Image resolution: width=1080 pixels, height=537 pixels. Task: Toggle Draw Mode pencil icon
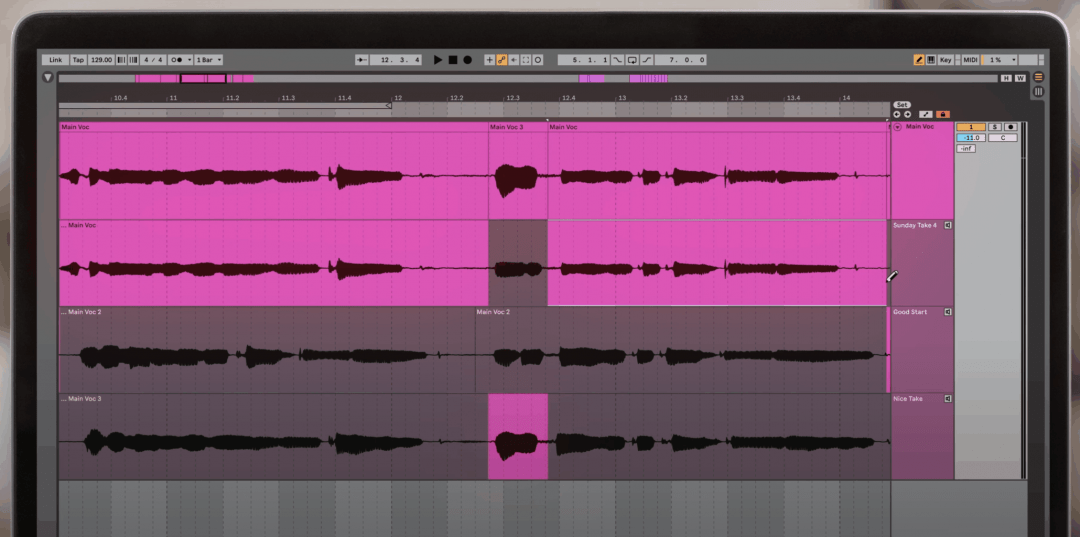click(919, 60)
